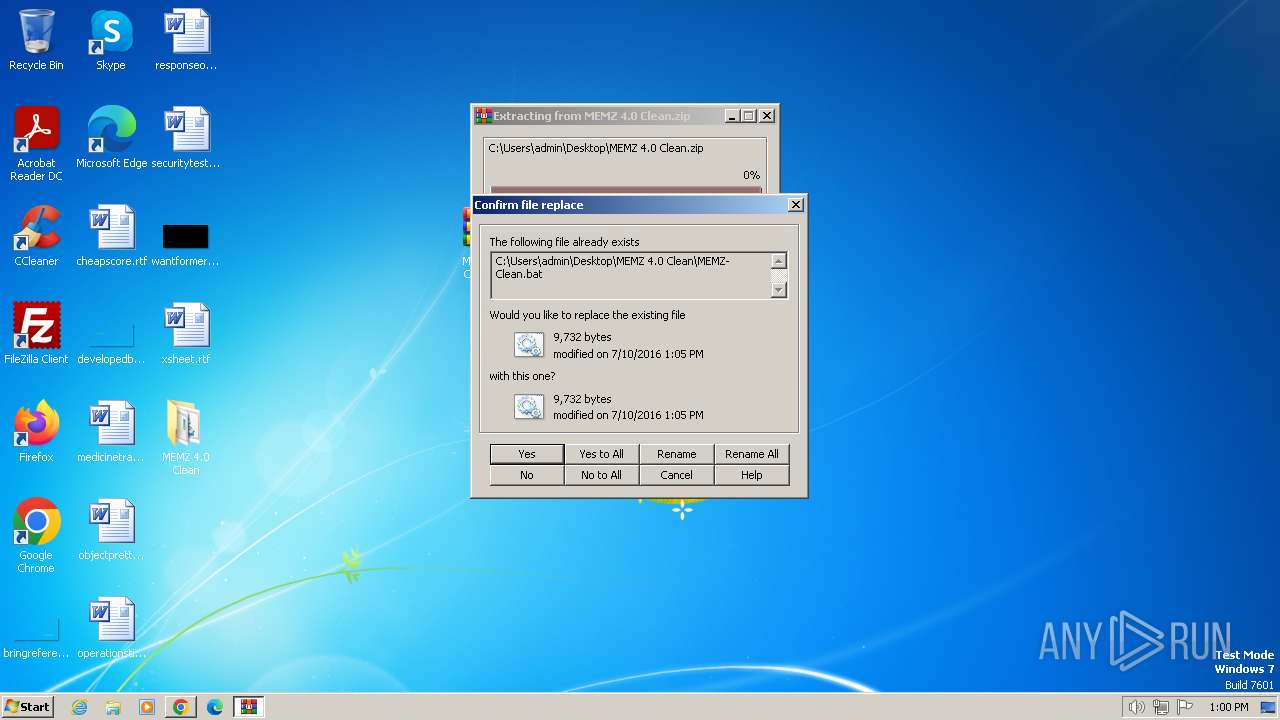The height and width of the screenshot is (720, 1280).
Task: Click the volume speaker tray icon
Action: click(1136, 707)
